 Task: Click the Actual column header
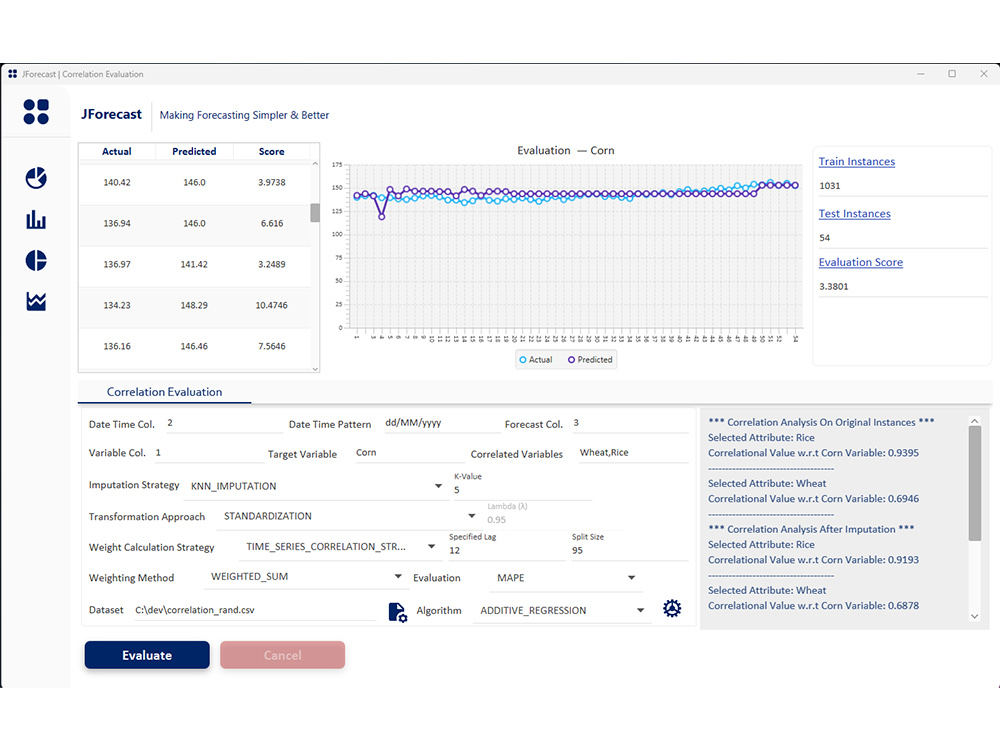[117, 152]
